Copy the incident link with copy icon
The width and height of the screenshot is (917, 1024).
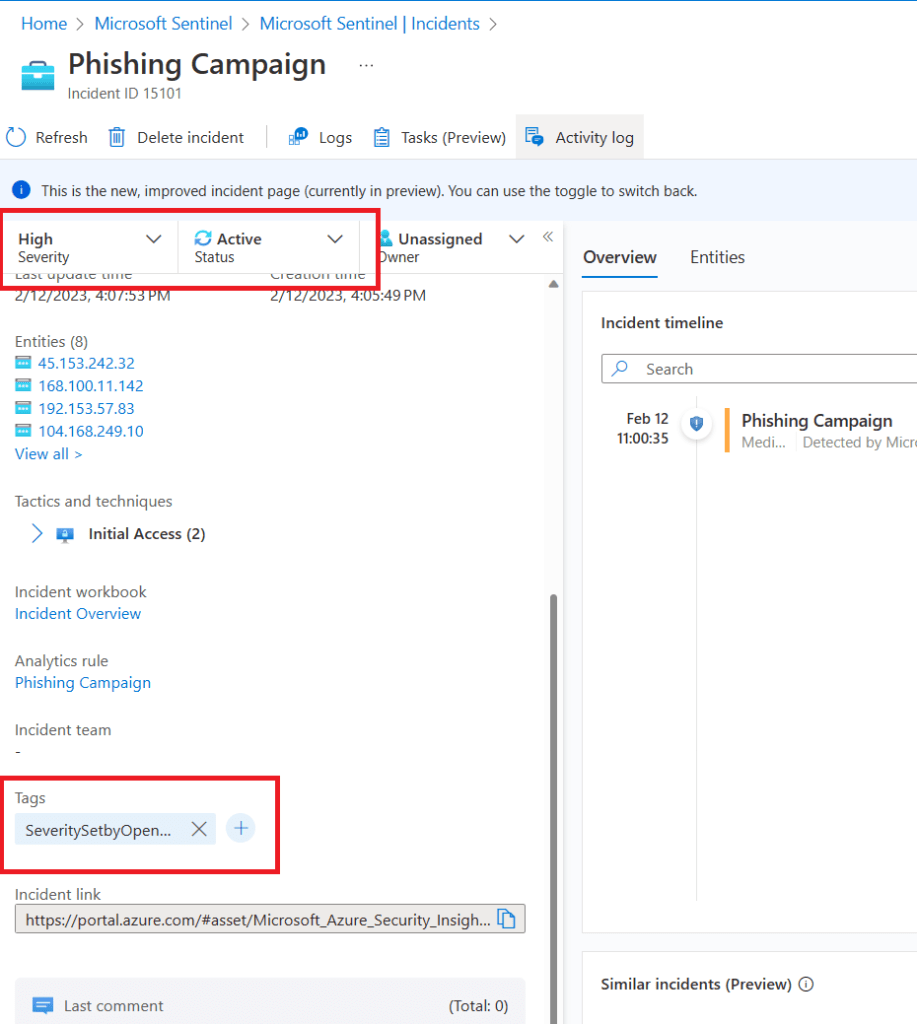507,919
